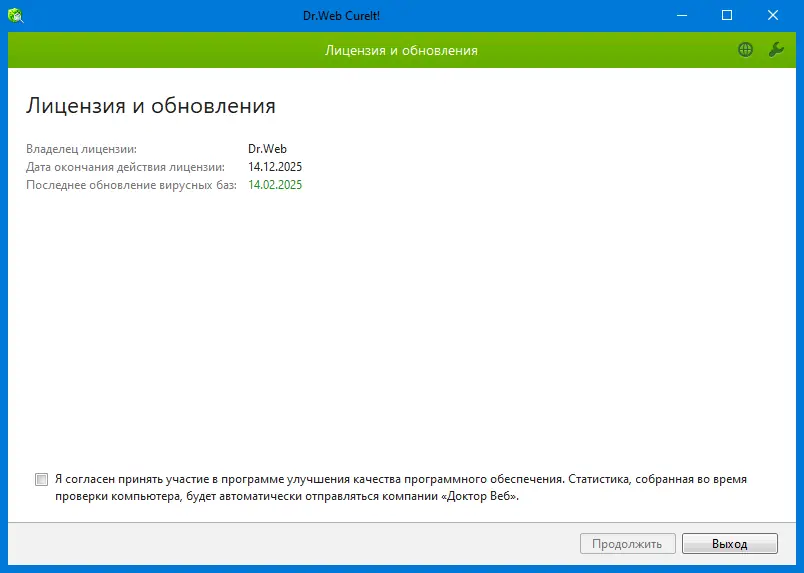Click the license owner value Dr.Web
804x573 pixels.
(x=267, y=149)
